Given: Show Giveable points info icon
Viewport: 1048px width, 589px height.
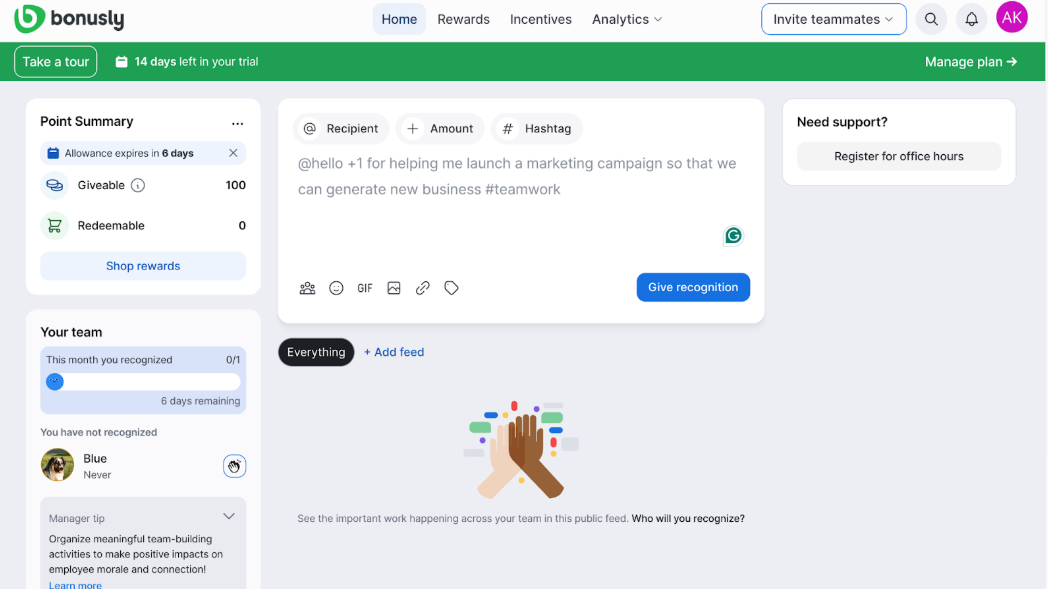Looking at the screenshot, I should coord(138,185).
